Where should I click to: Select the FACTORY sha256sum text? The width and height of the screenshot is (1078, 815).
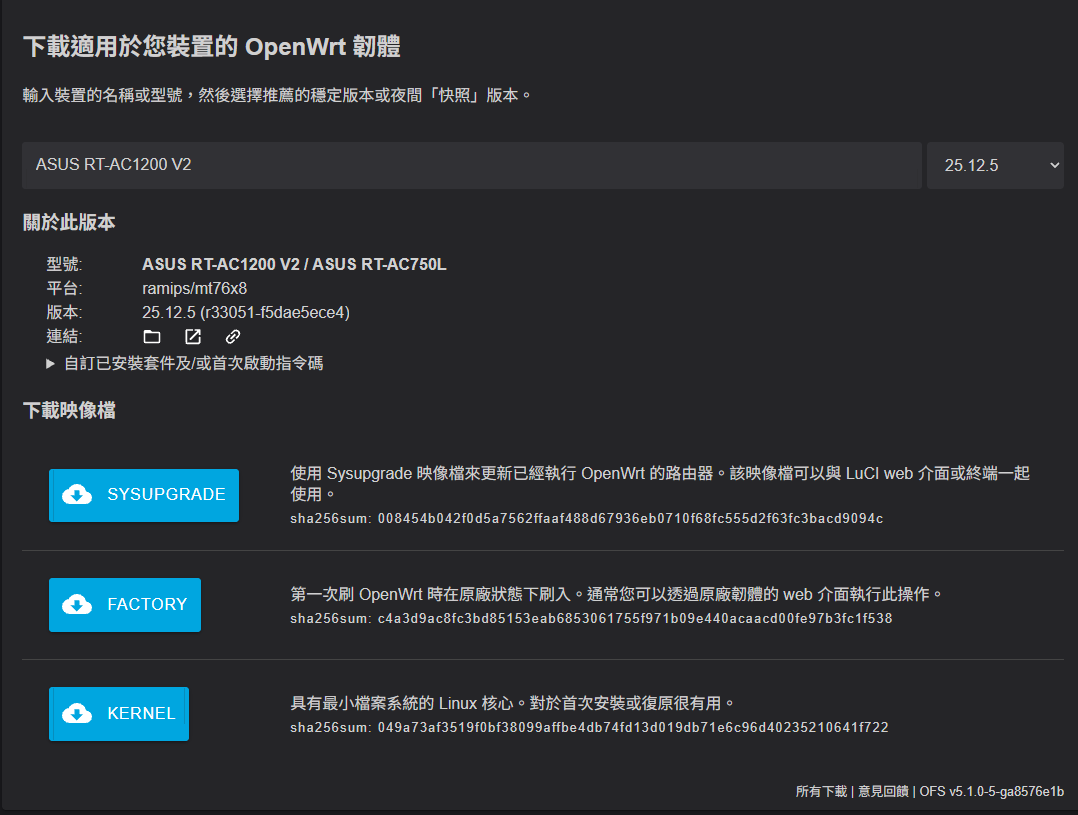(x=591, y=618)
